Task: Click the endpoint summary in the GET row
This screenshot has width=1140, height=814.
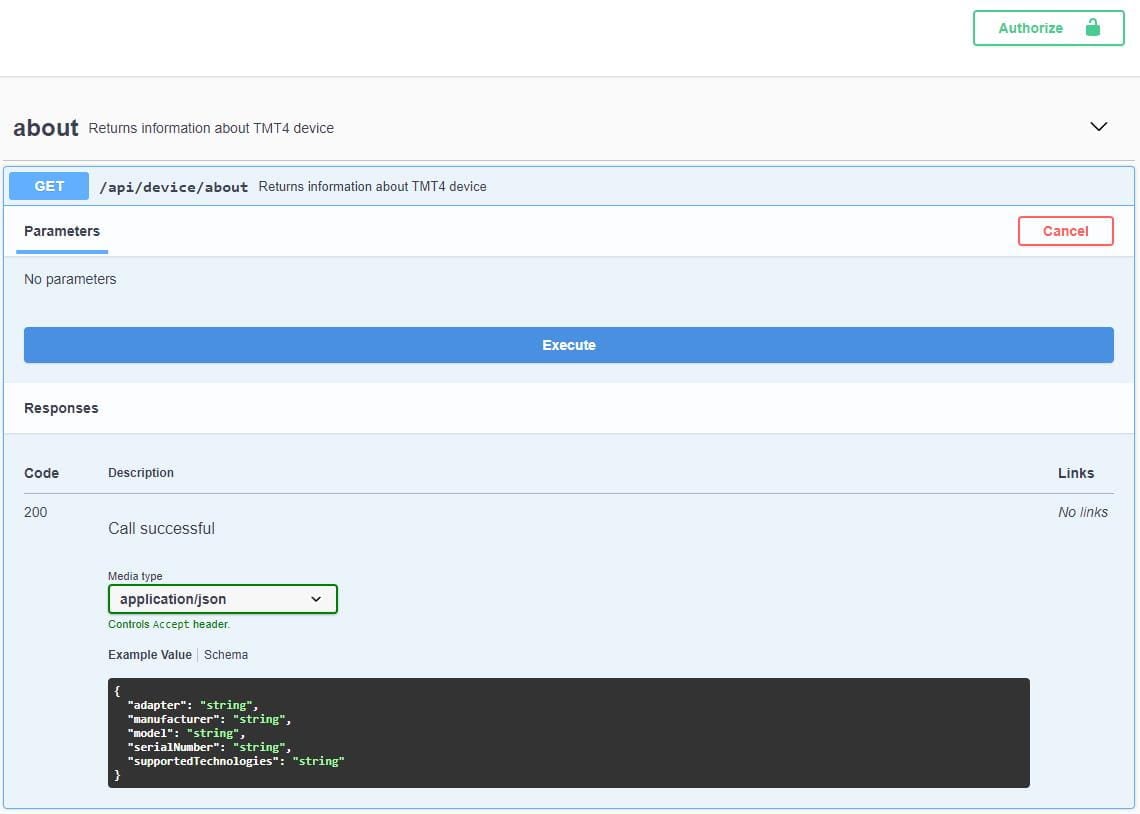Action: (x=372, y=186)
